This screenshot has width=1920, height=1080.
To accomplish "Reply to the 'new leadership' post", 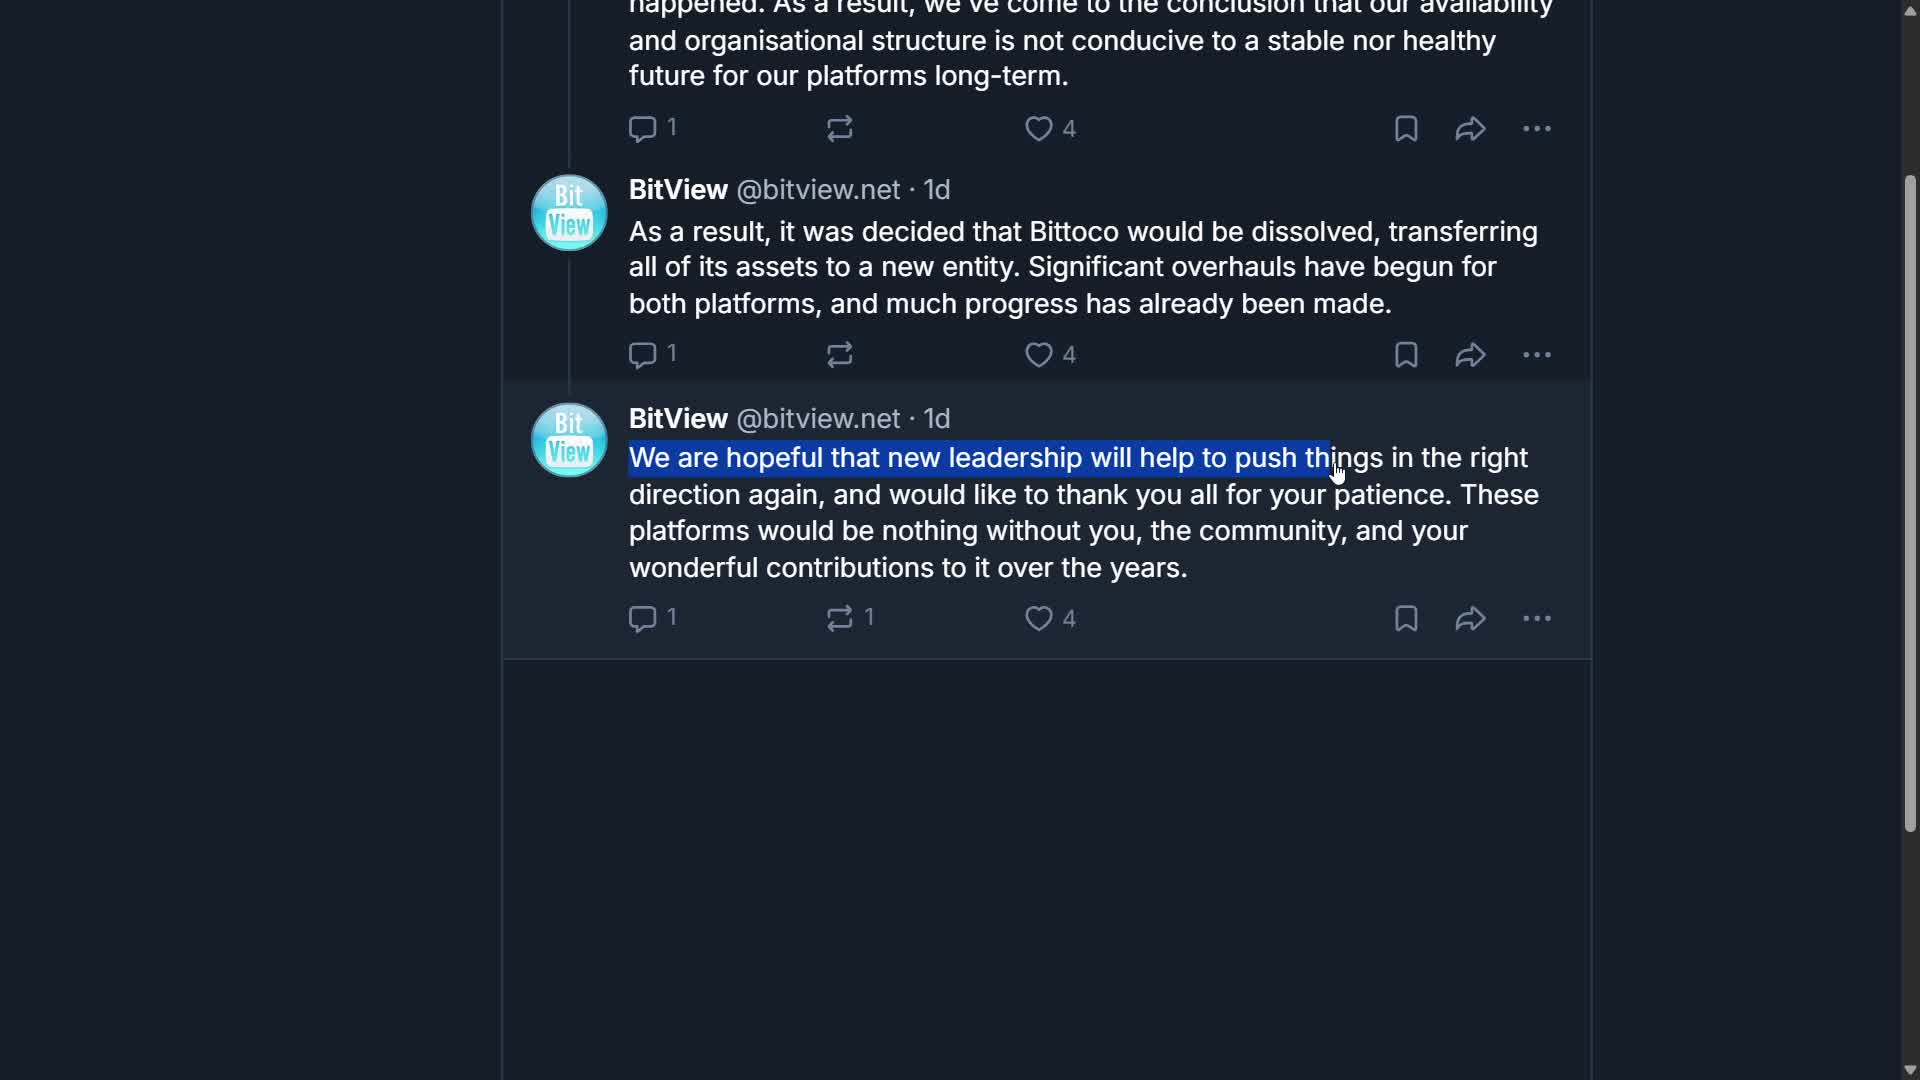I will pos(642,618).
